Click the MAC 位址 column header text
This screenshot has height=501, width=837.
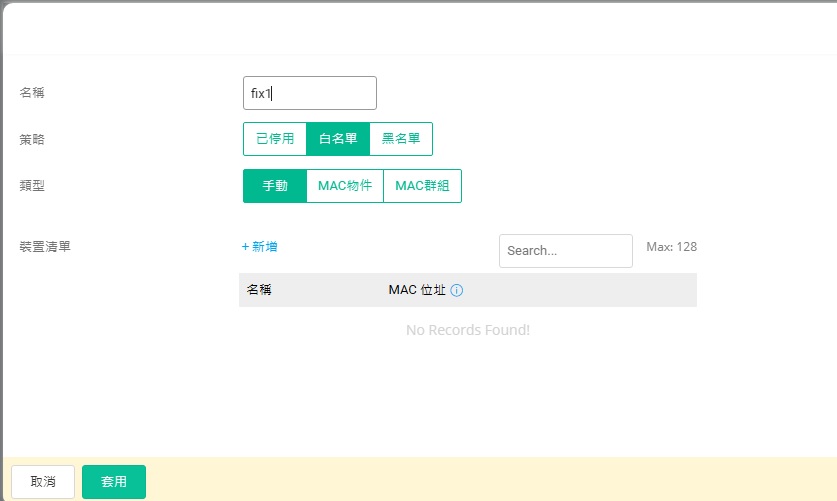417,291
